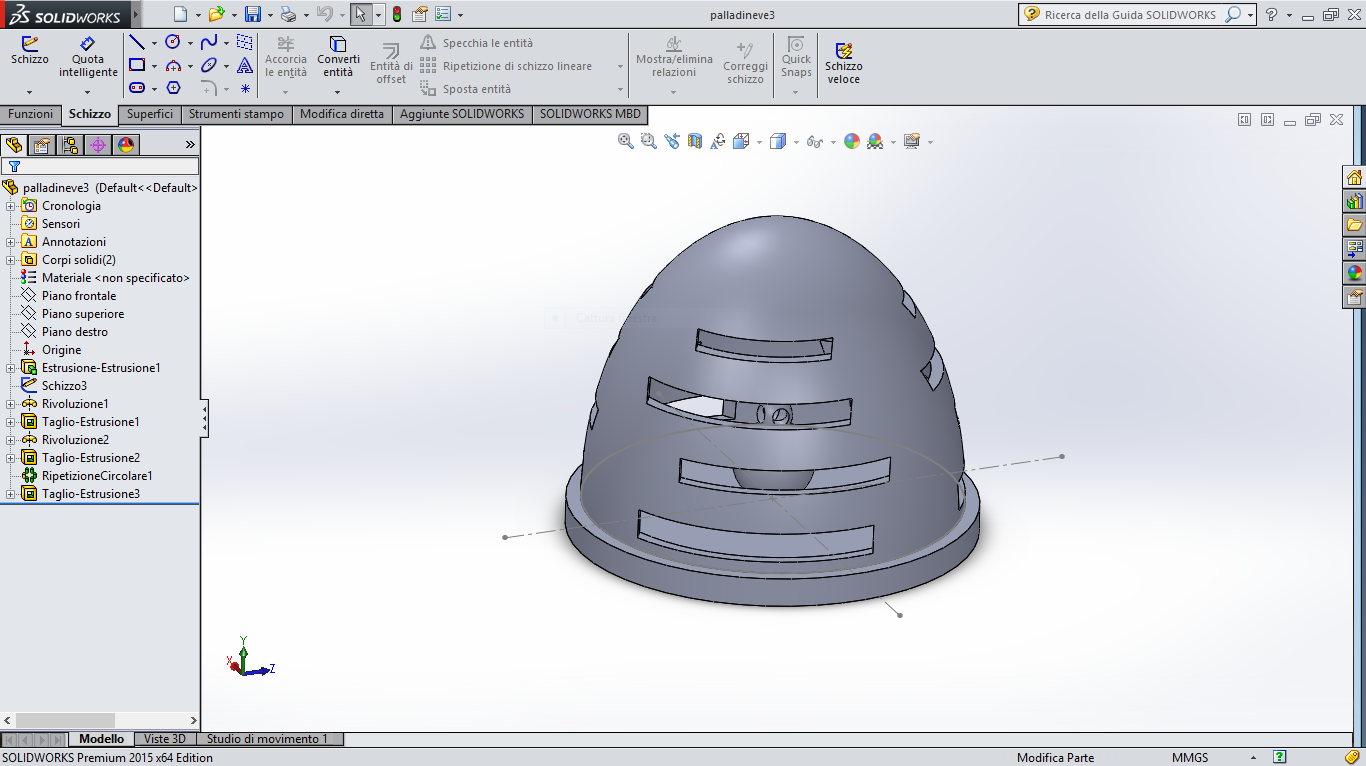Activate the Straight Slot tool

pyautogui.click(x=137, y=88)
